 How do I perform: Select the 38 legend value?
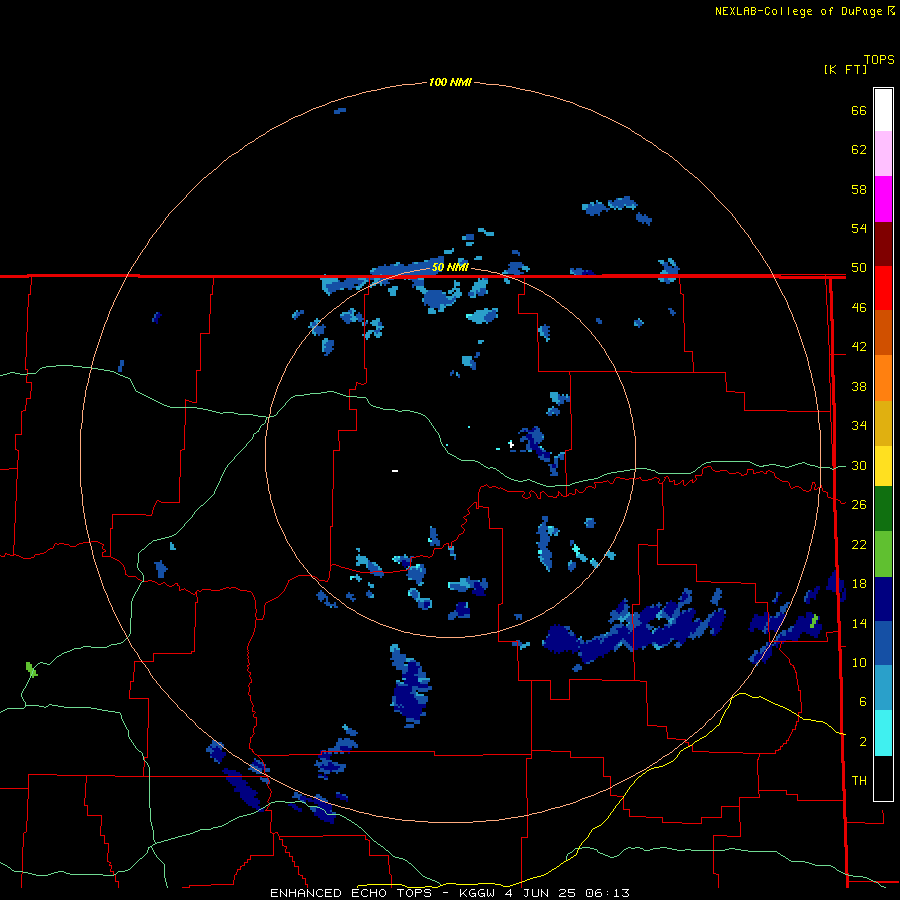[859, 386]
